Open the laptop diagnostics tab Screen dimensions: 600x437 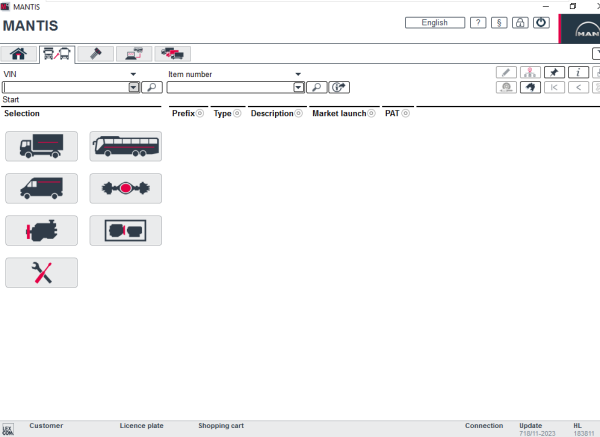[134, 54]
